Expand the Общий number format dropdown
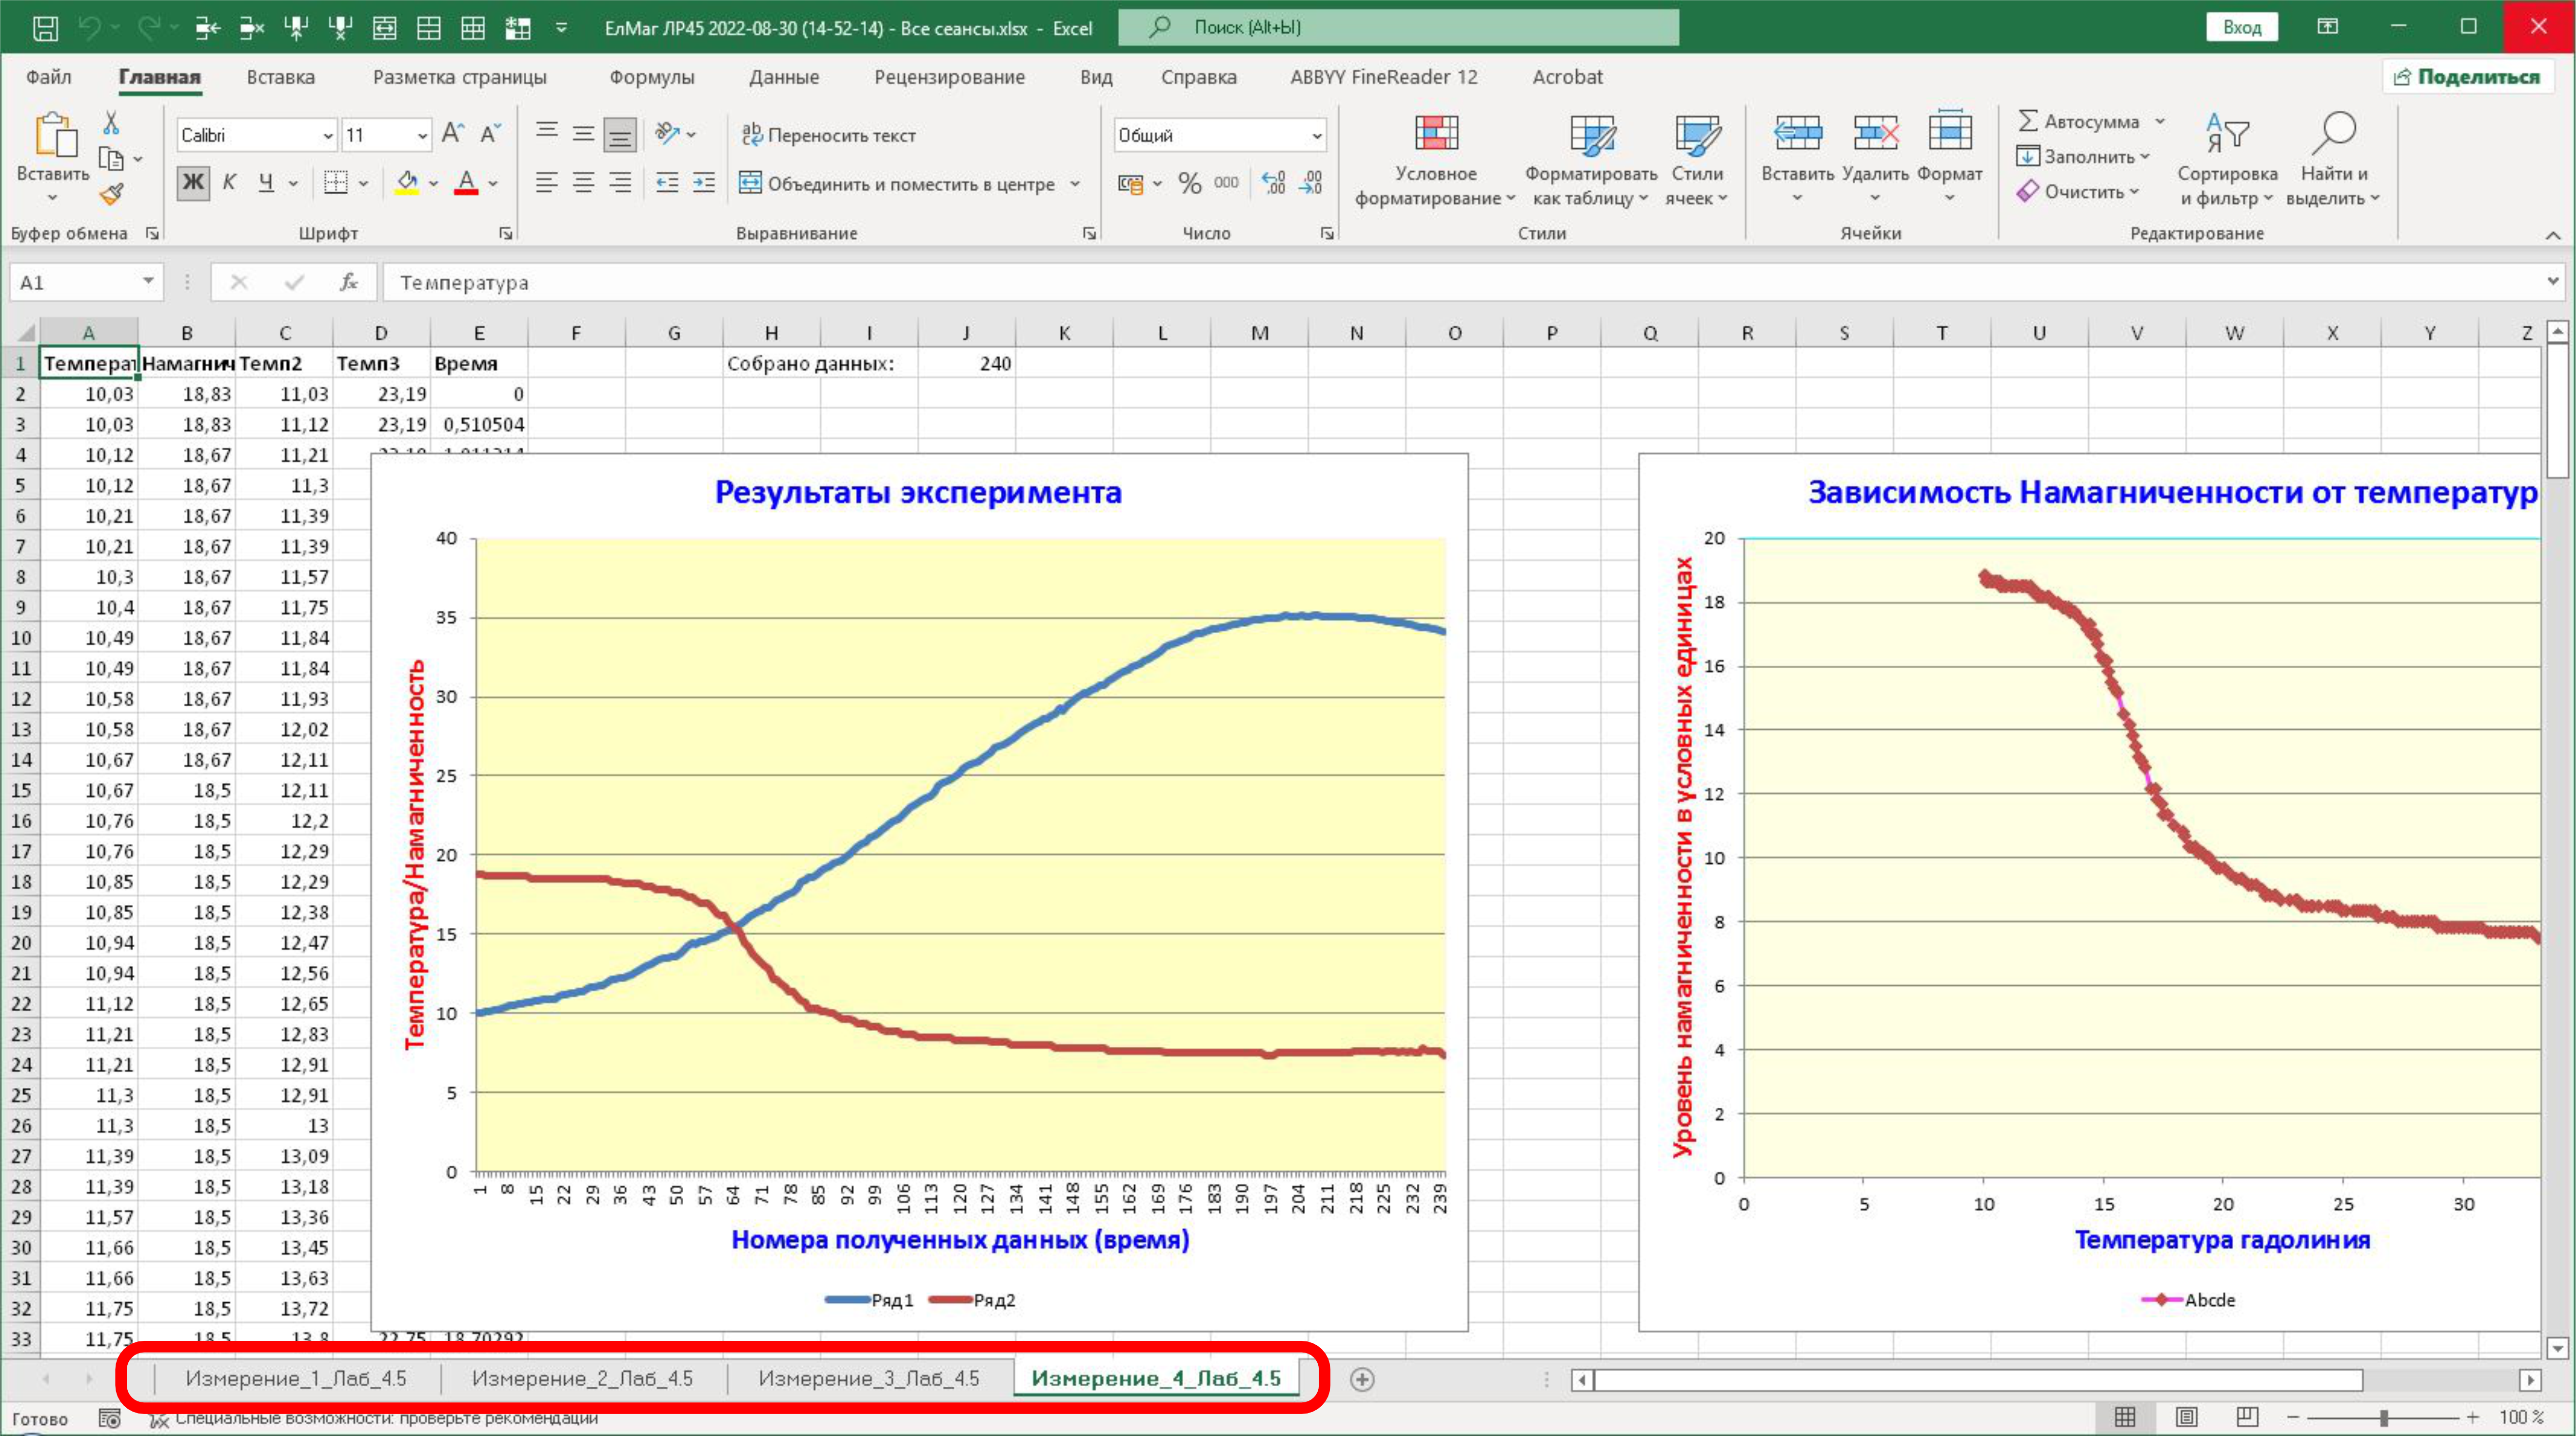This screenshot has width=2576, height=1436. coord(1316,135)
